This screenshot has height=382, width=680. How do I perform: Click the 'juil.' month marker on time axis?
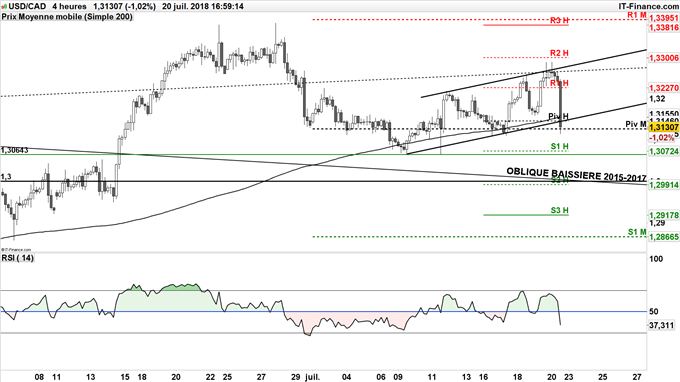click(313, 377)
